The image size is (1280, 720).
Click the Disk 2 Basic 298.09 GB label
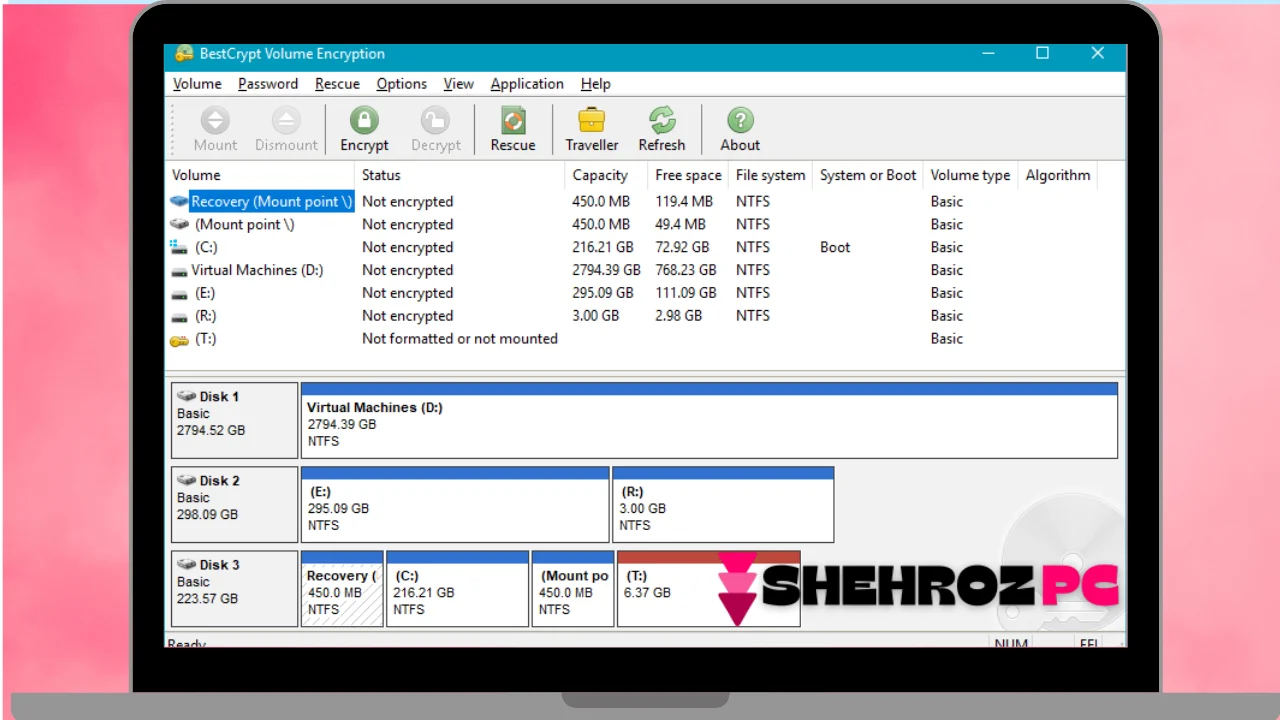234,504
